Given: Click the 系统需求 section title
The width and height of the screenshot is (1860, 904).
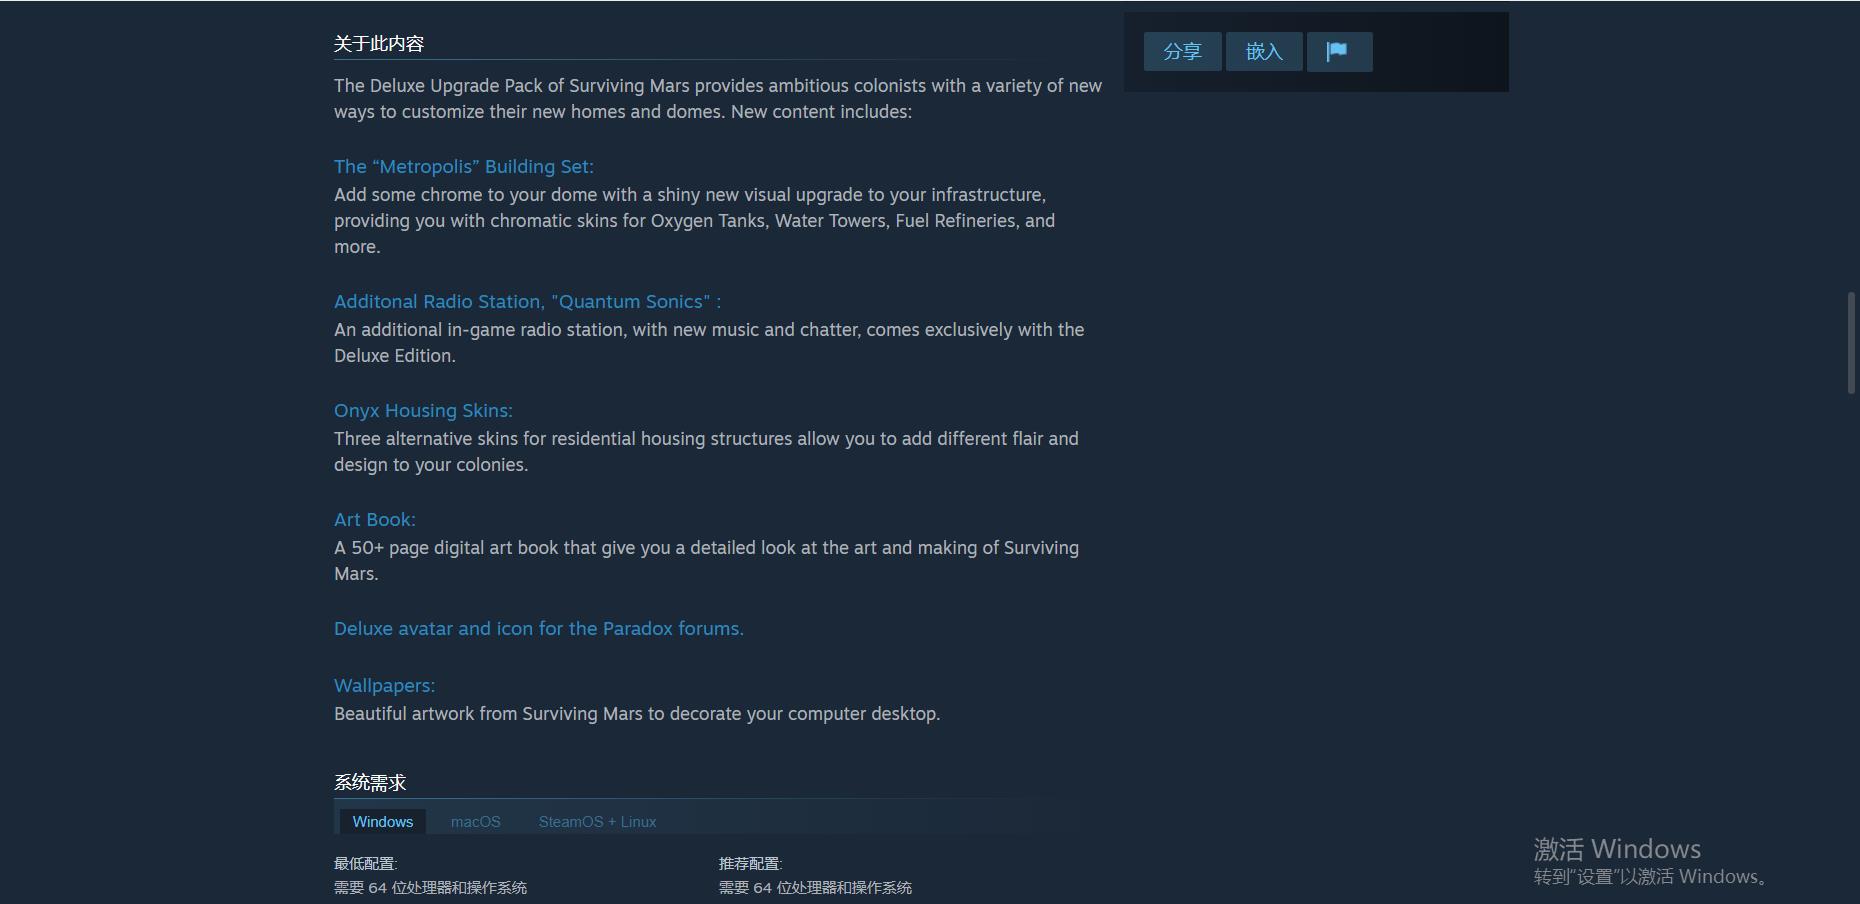Looking at the screenshot, I should (x=370, y=783).
